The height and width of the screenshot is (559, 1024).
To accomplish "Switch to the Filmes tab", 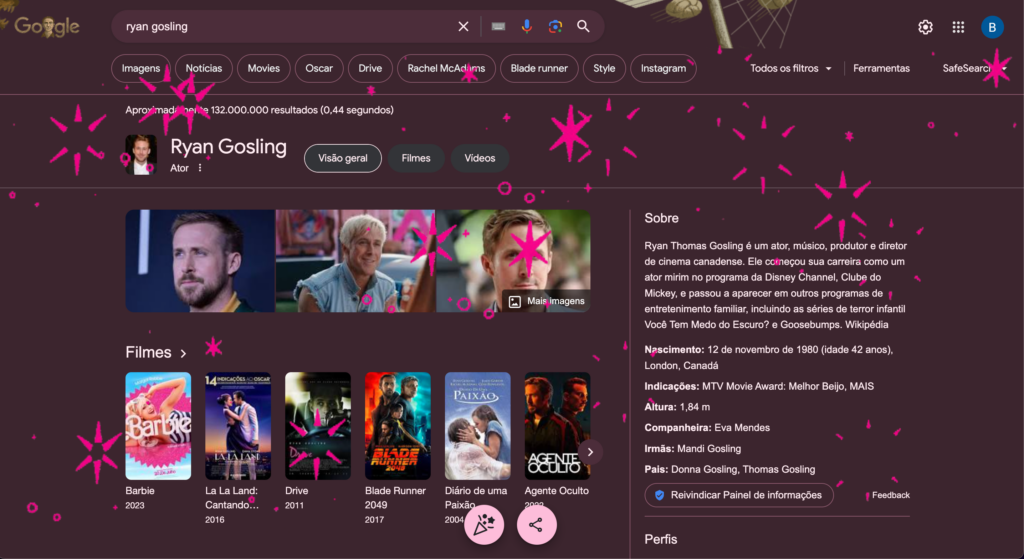I will pos(416,158).
